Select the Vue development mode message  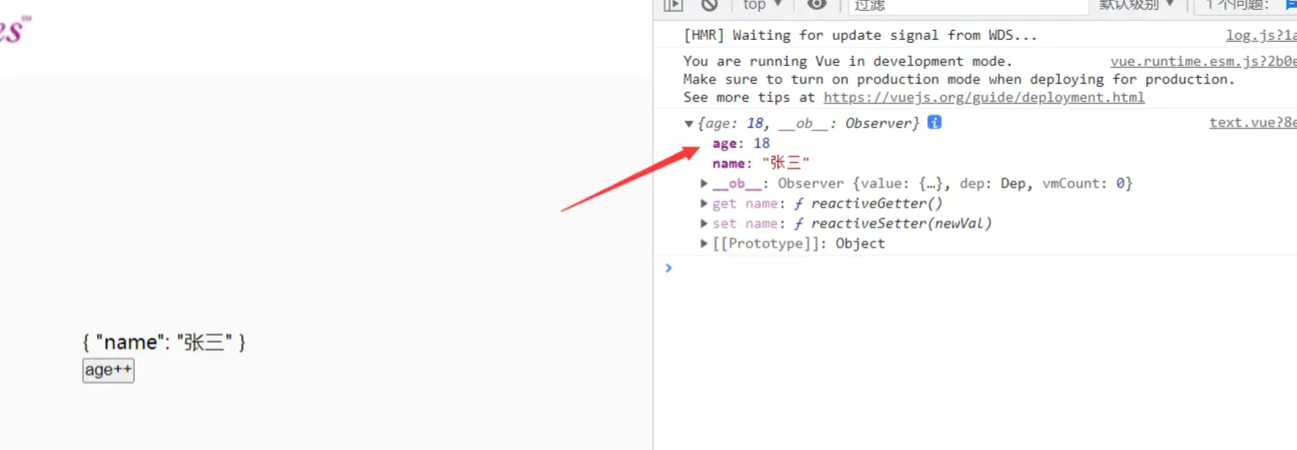(x=959, y=79)
